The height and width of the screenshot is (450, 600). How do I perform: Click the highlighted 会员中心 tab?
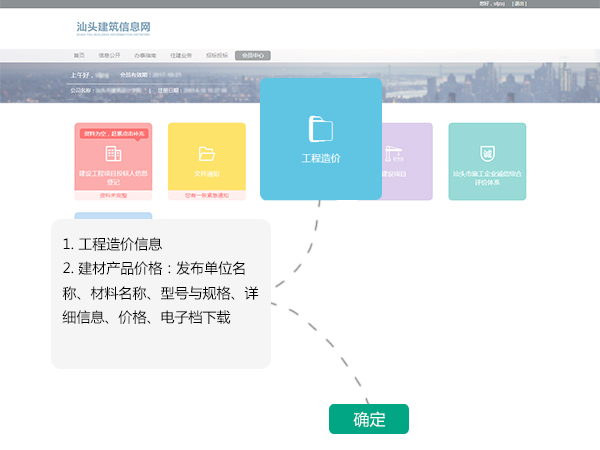click(253, 56)
